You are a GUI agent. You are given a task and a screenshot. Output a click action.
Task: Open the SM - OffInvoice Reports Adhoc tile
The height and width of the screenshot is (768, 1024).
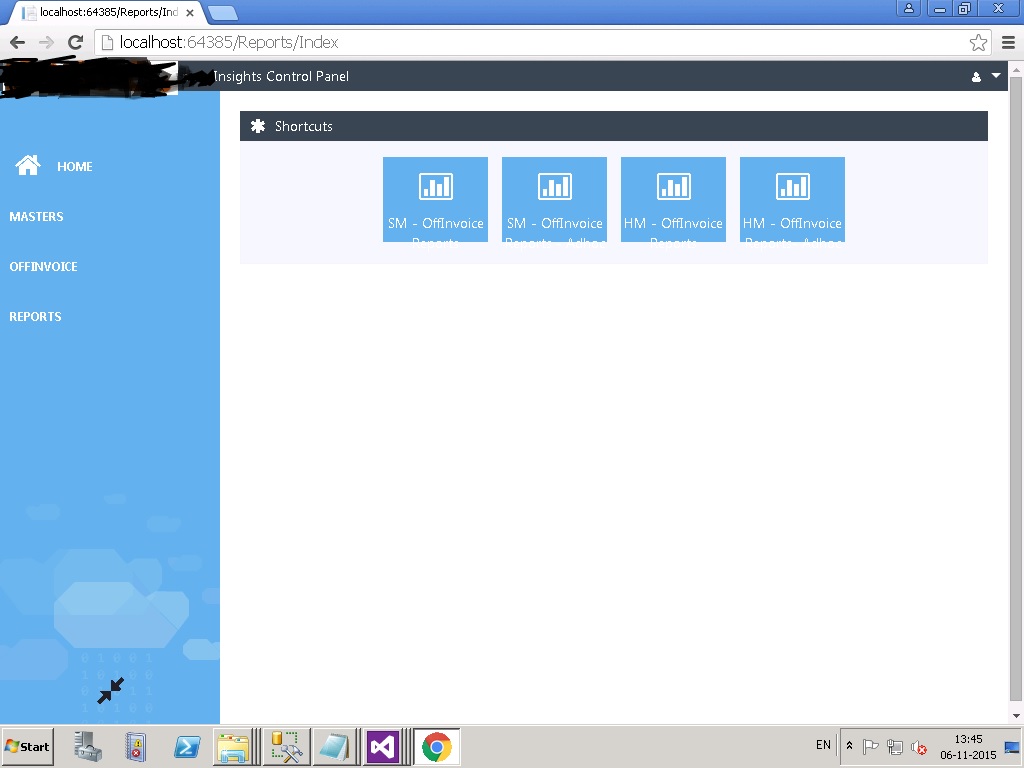point(554,199)
